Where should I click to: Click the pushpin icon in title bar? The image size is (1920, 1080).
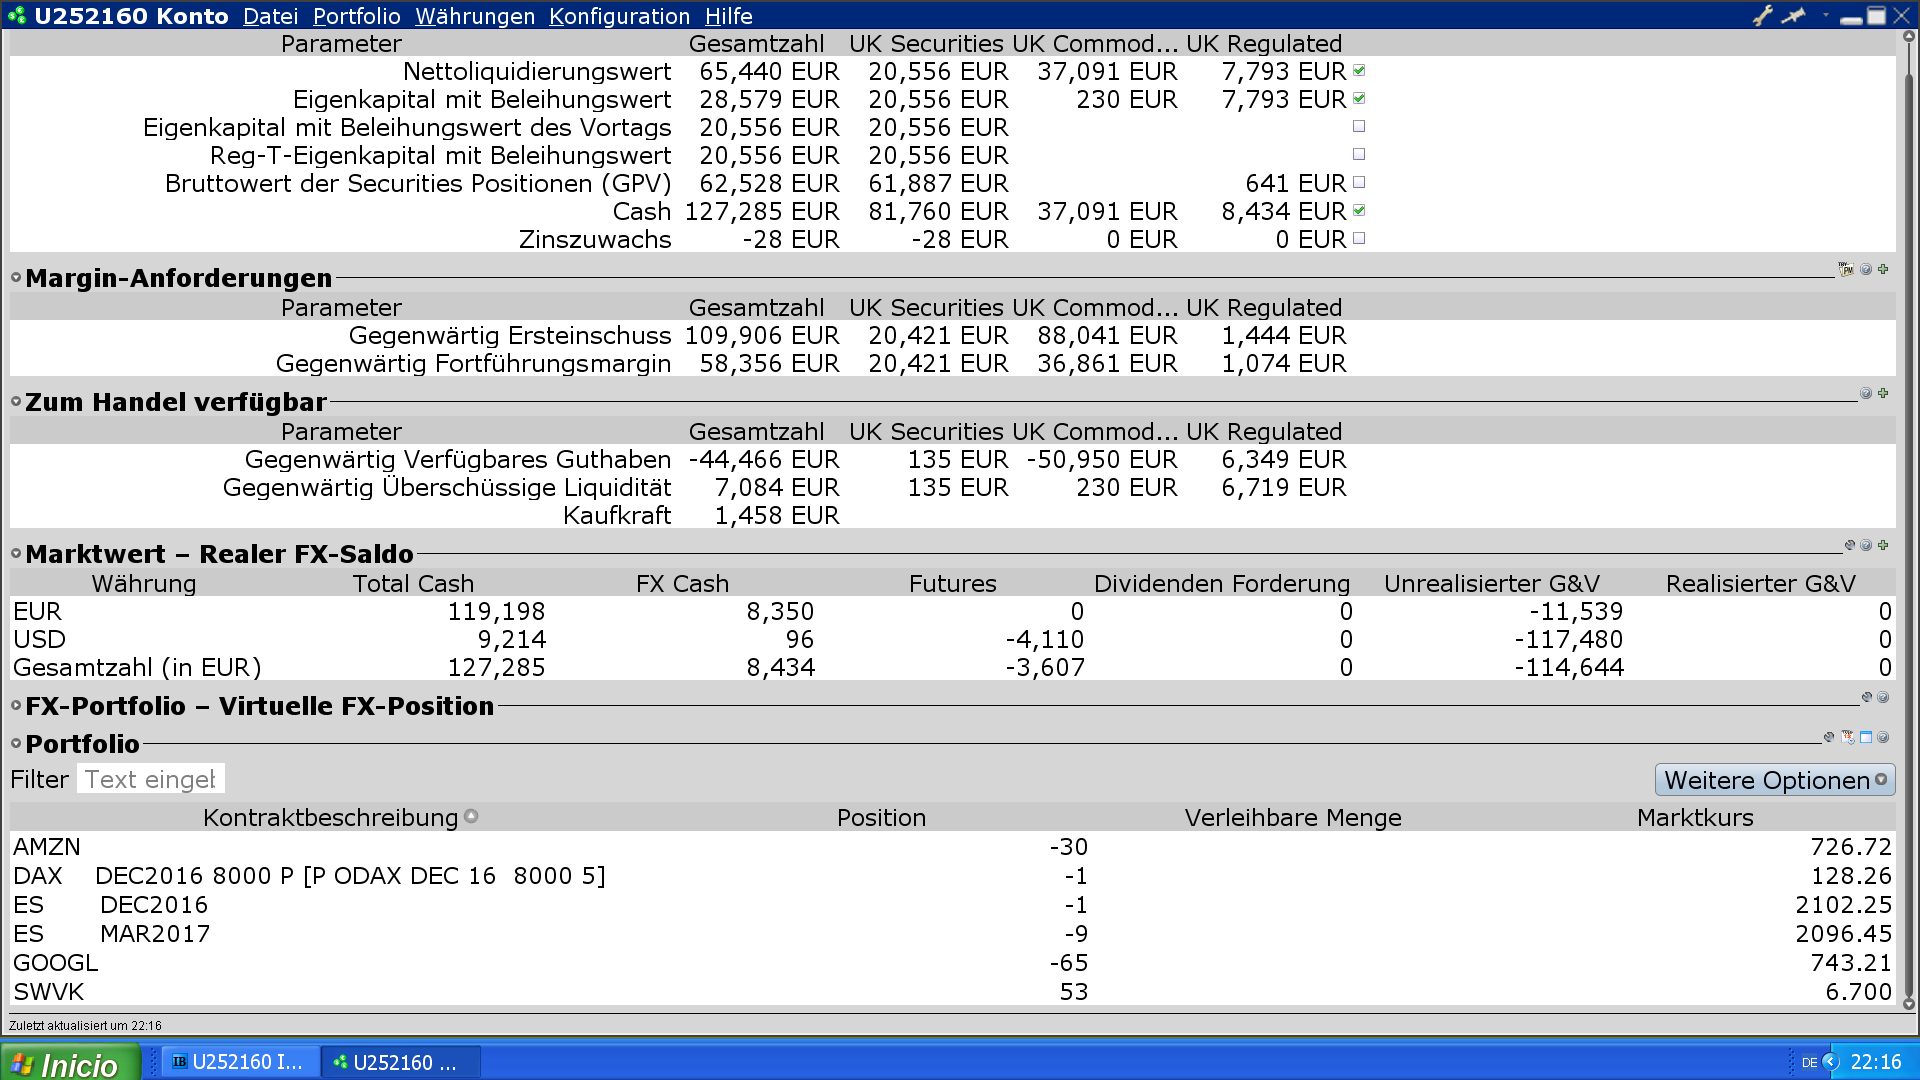click(1795, 15)
